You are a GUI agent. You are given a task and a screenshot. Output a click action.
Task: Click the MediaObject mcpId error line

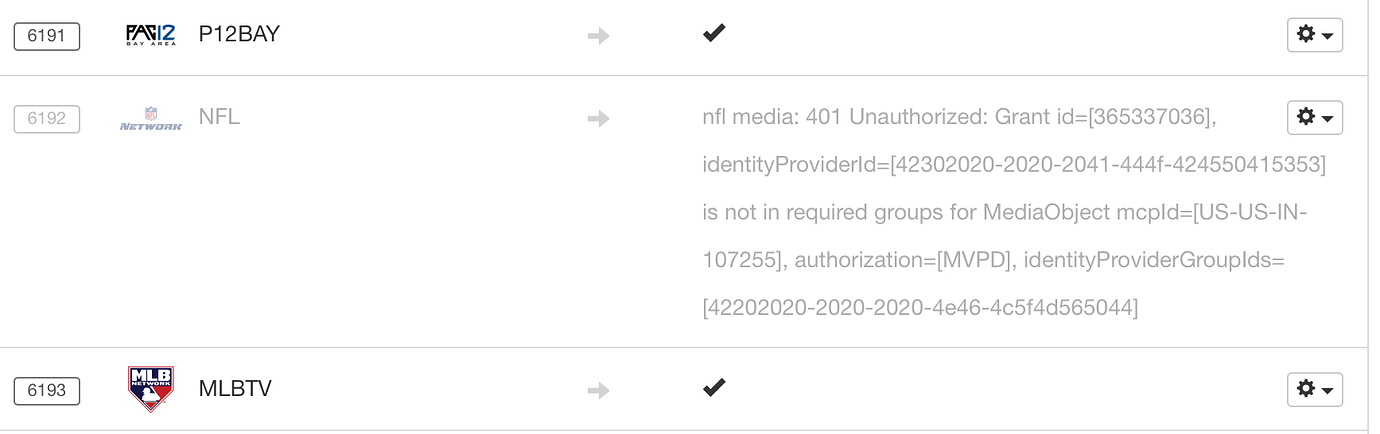pos(1005,213)
